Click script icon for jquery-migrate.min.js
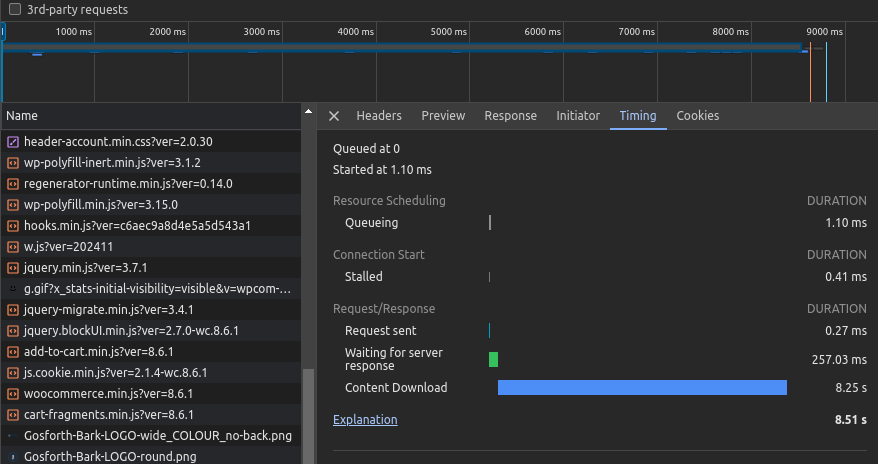This screenshot has height=464, width=878. click(13, 310)
